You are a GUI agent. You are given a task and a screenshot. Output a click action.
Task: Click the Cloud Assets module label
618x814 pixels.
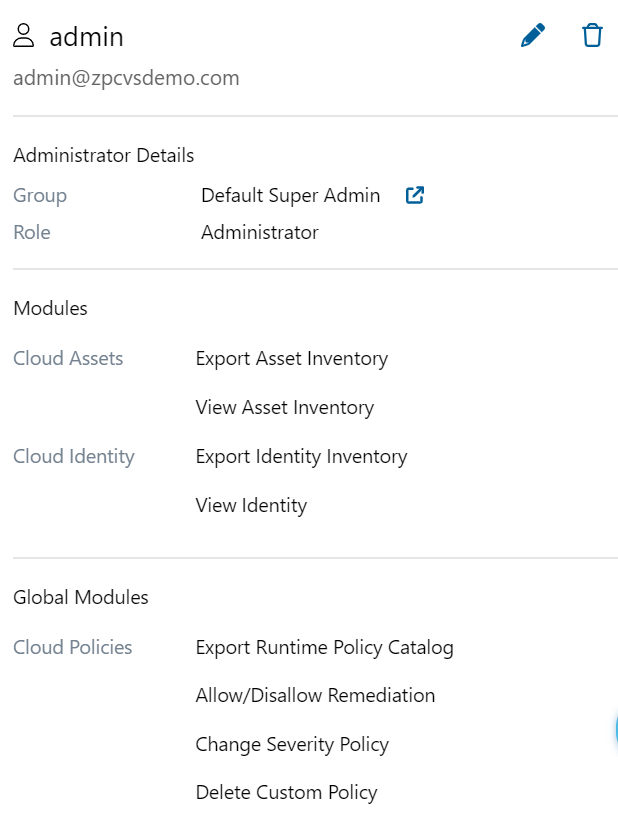coord(68,358)
